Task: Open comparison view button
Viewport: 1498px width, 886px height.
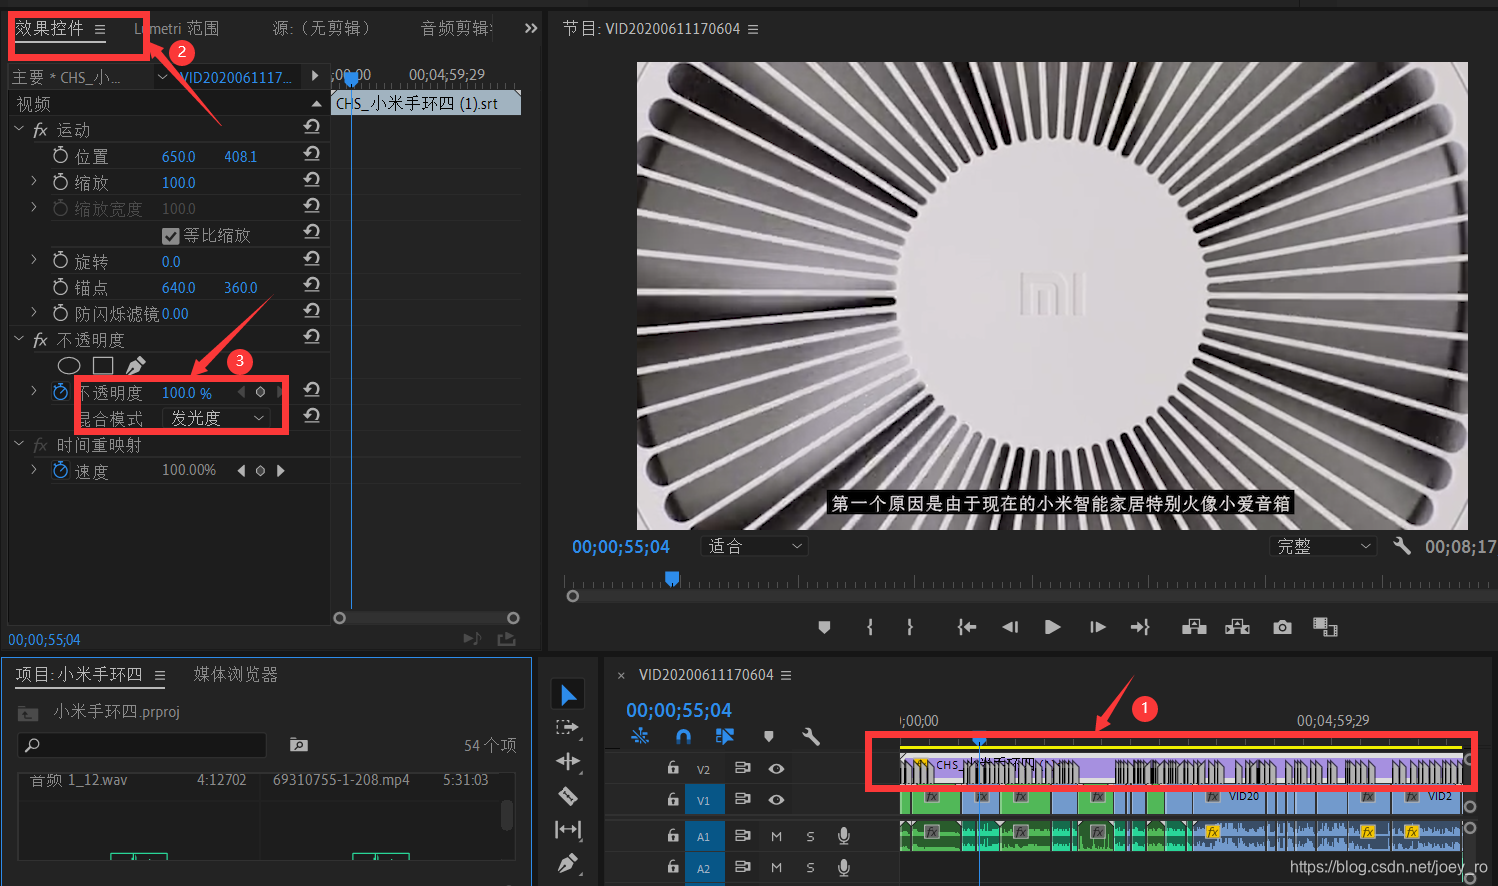Action: click(x=1325, y=627)
